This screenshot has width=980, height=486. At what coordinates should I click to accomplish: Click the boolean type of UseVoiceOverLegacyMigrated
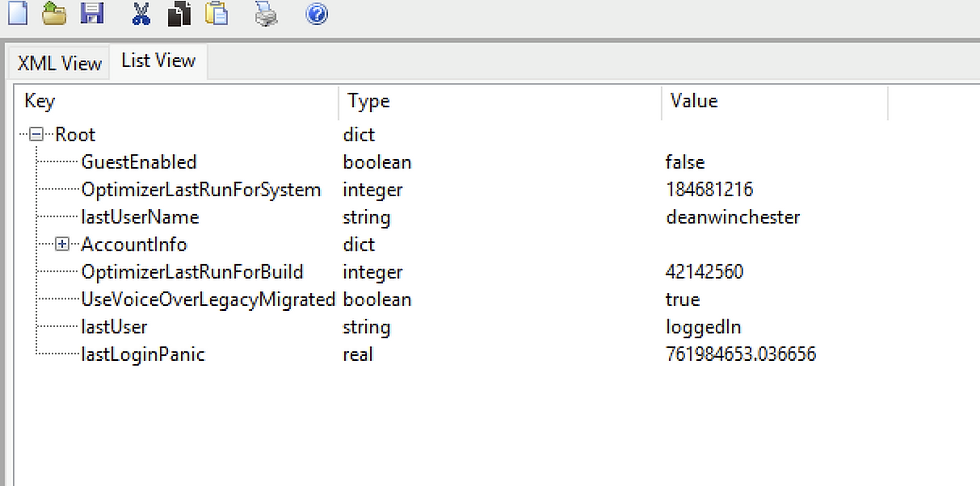click(377, 299)
